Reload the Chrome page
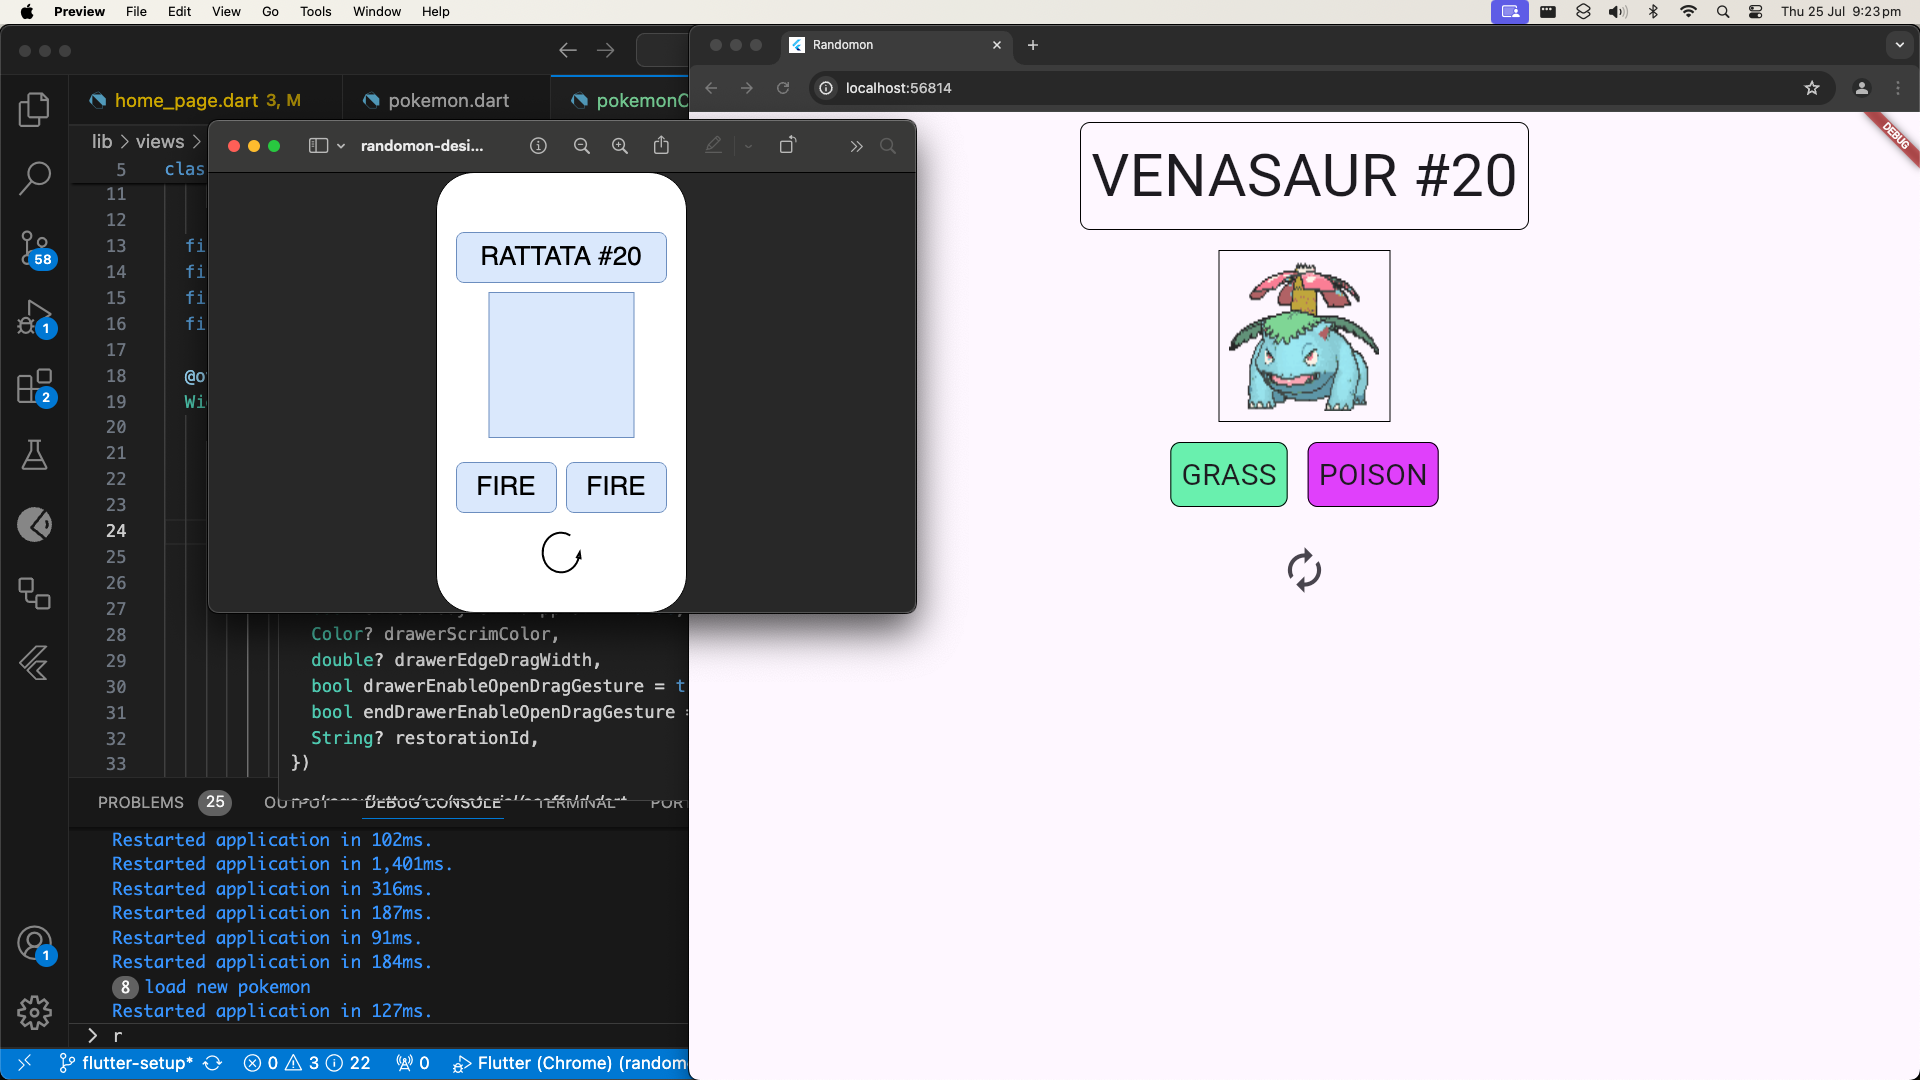 point(783,88)
